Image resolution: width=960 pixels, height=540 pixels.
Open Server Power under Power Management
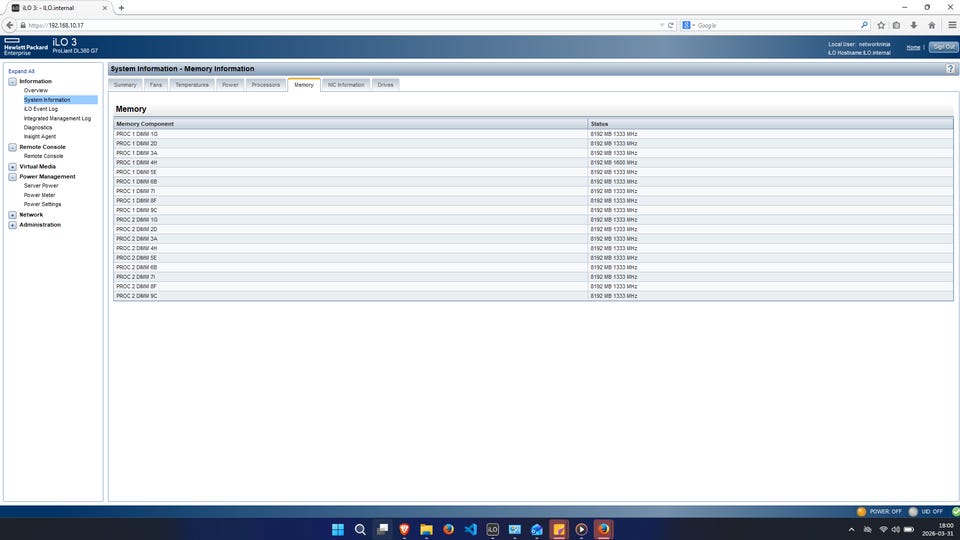point(41,186)
